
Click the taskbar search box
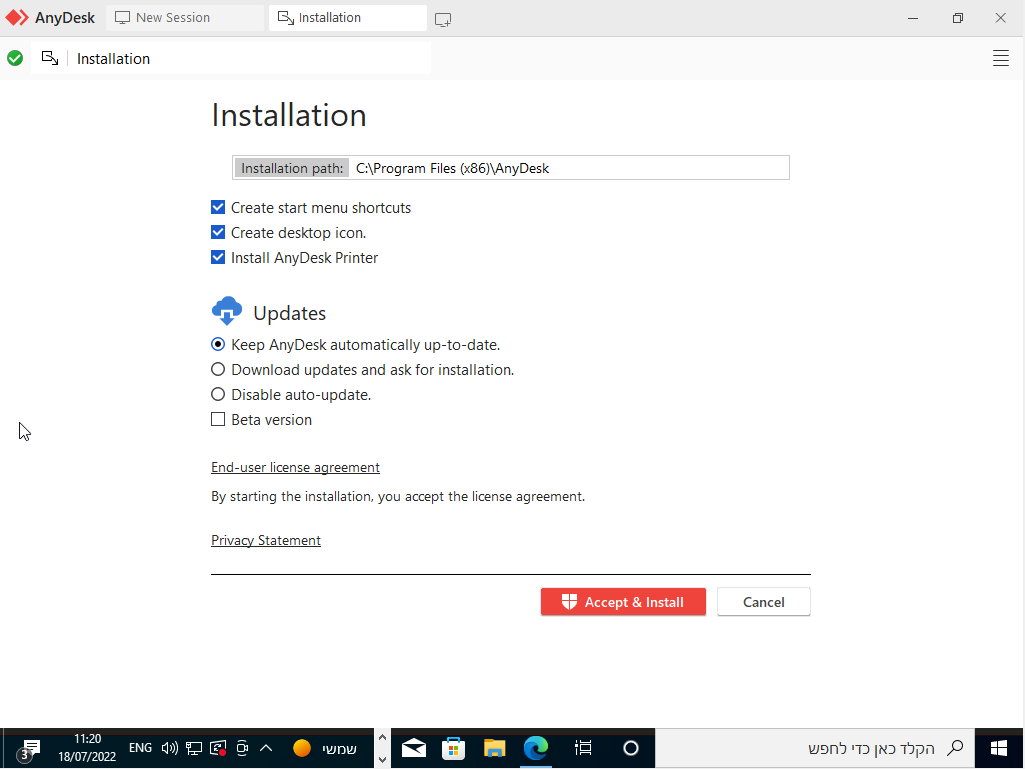pos(815,748)
